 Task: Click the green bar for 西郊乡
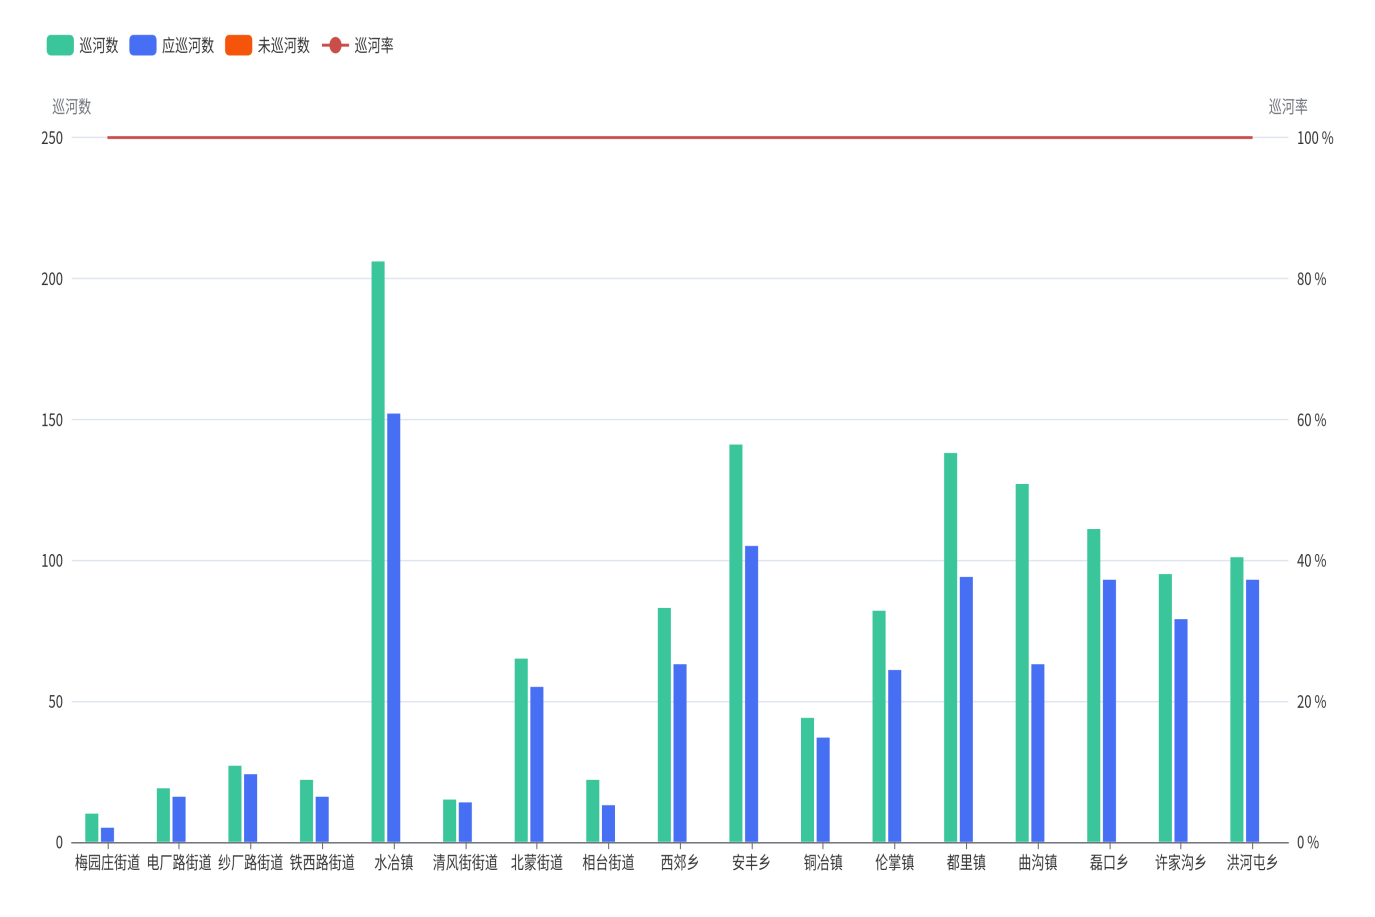[664, 725]
